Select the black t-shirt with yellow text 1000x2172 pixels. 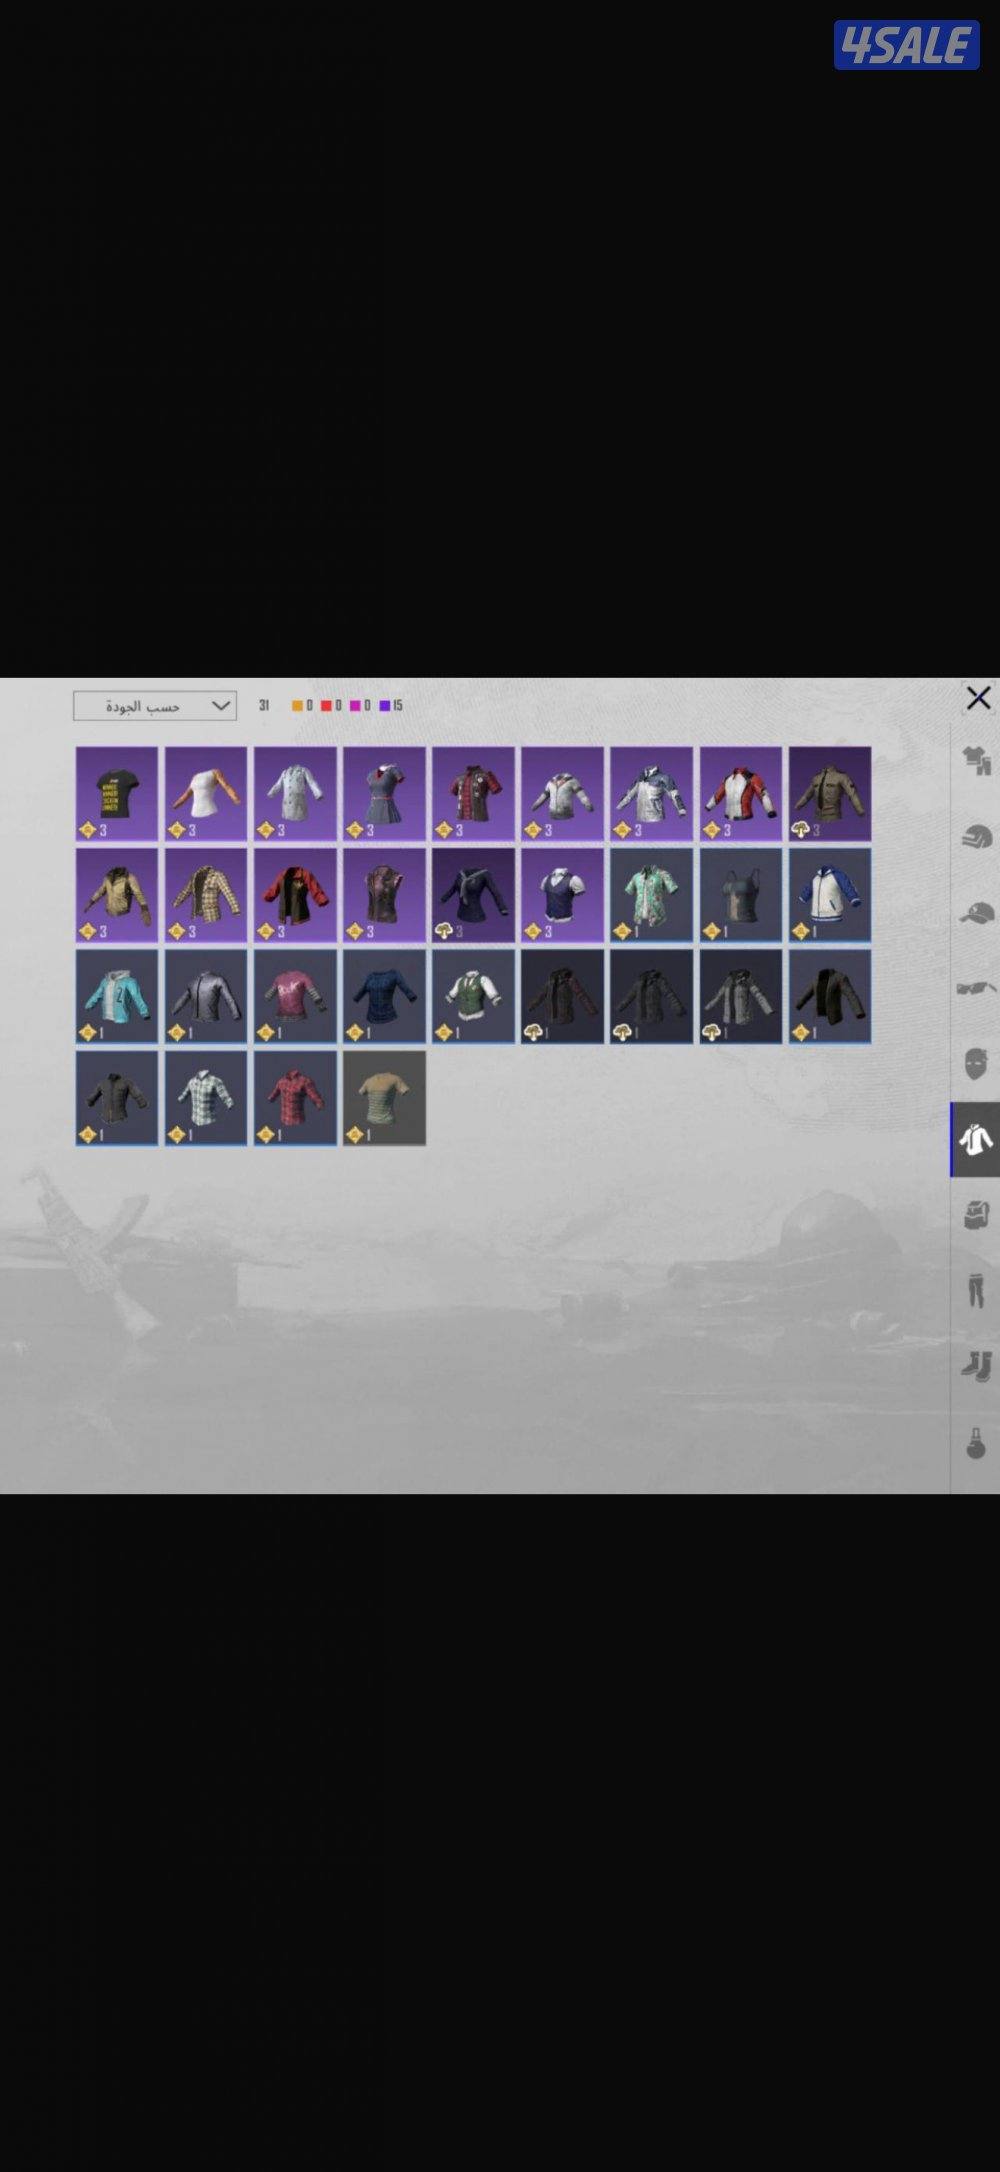click(117, 793)
